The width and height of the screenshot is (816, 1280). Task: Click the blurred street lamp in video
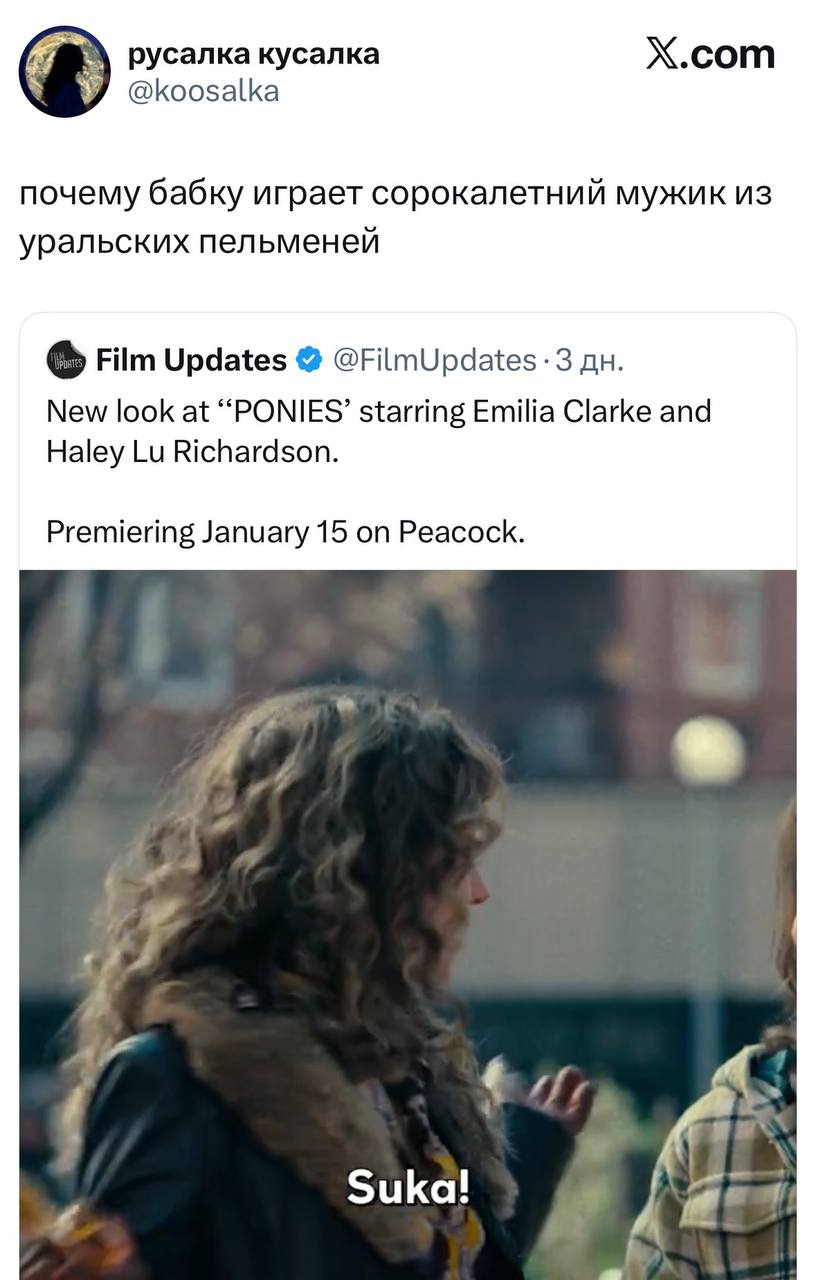708,752
